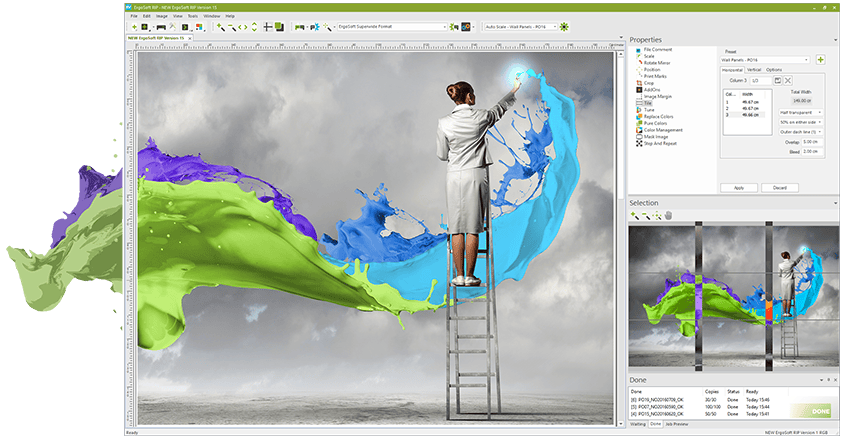
Task: Open the 50% on either side dropdown
Action: coord(801,122)
